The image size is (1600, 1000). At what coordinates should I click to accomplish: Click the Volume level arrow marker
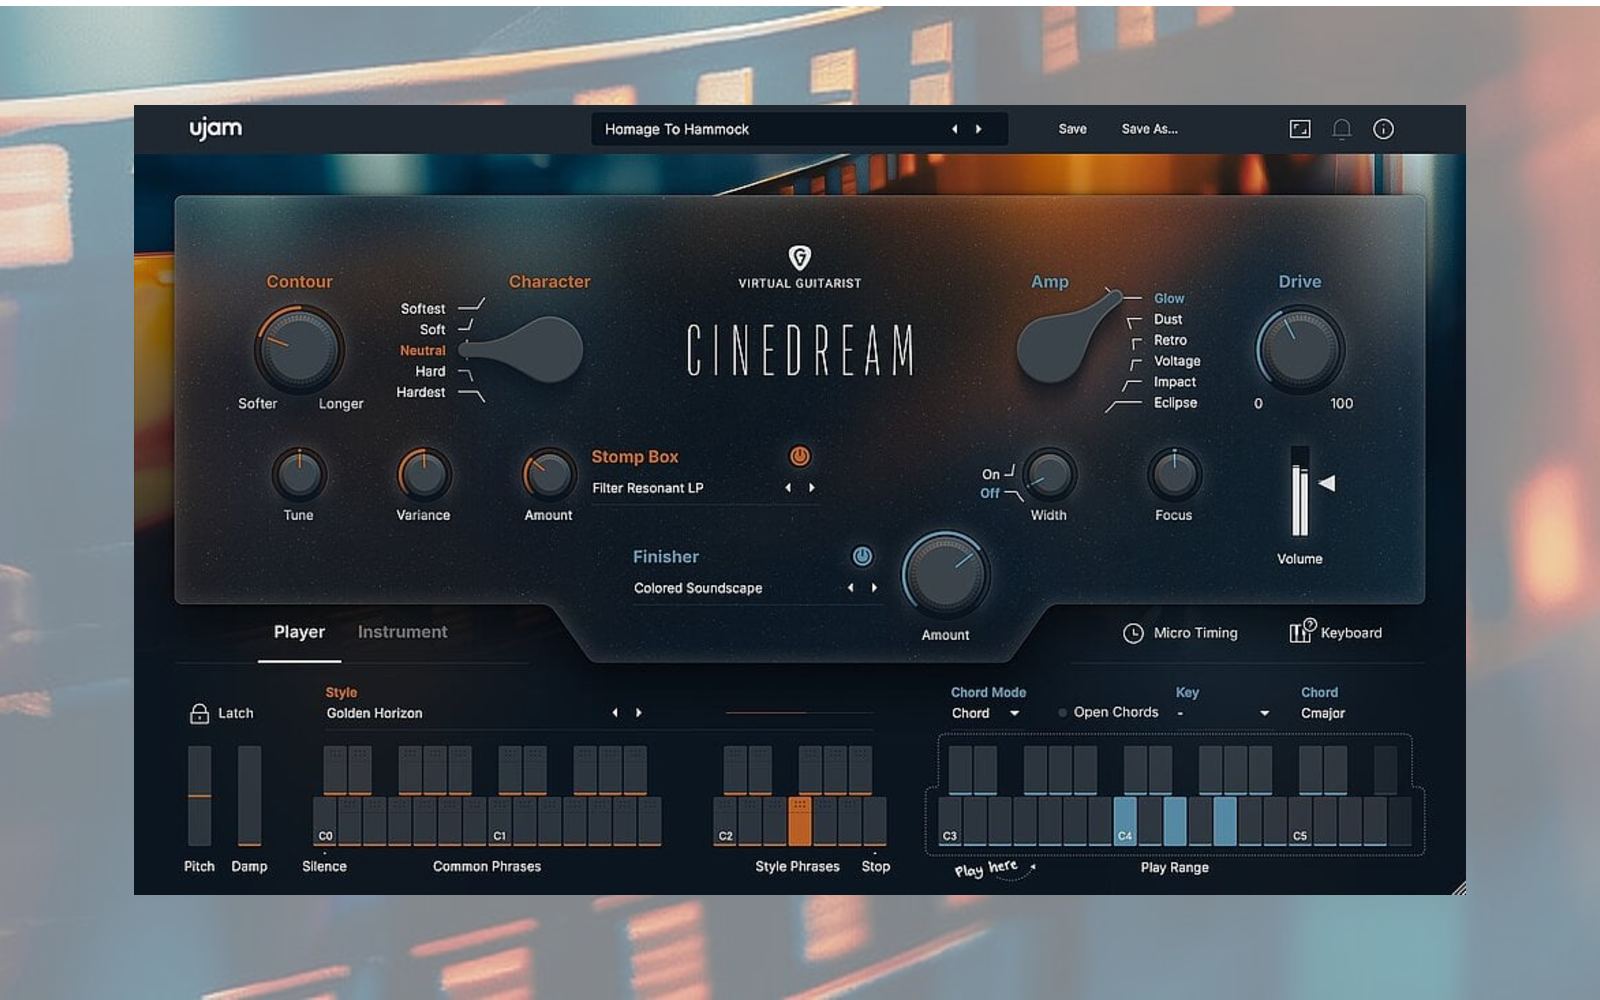[1327, 483]
